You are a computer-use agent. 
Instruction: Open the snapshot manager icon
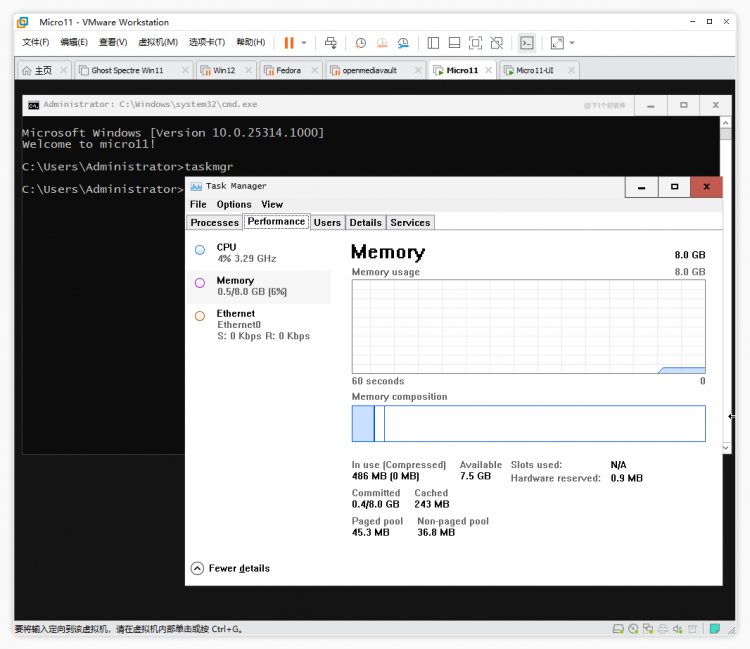403,43
